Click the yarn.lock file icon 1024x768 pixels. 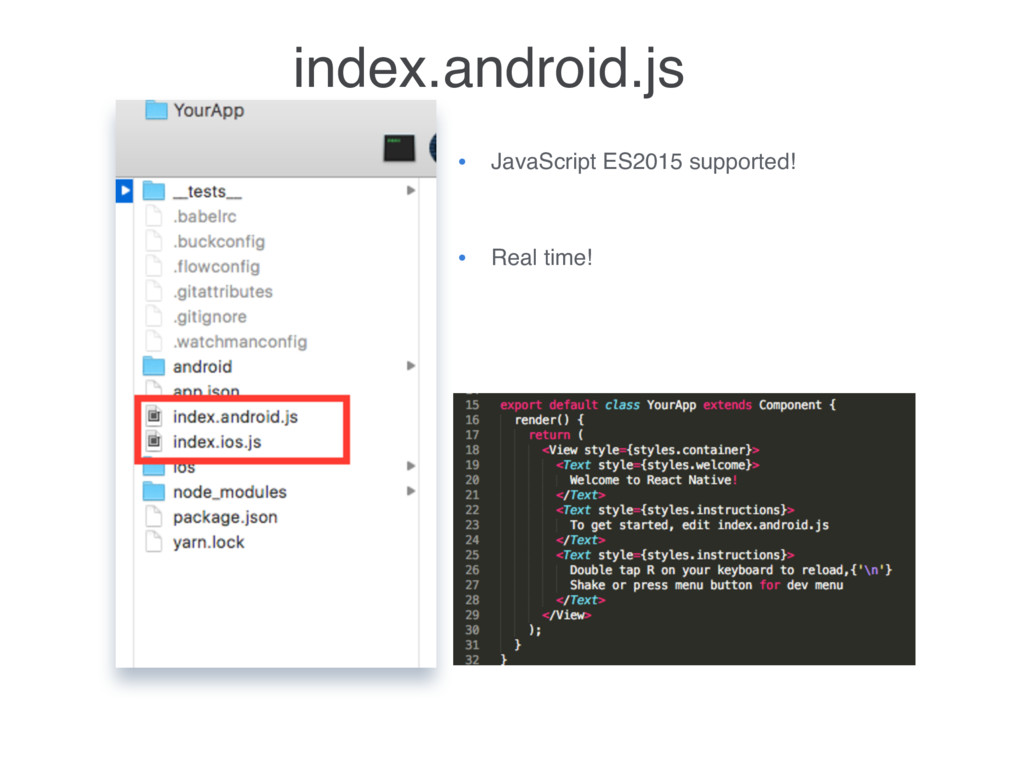pyautogui.click(x=154, y=541)
